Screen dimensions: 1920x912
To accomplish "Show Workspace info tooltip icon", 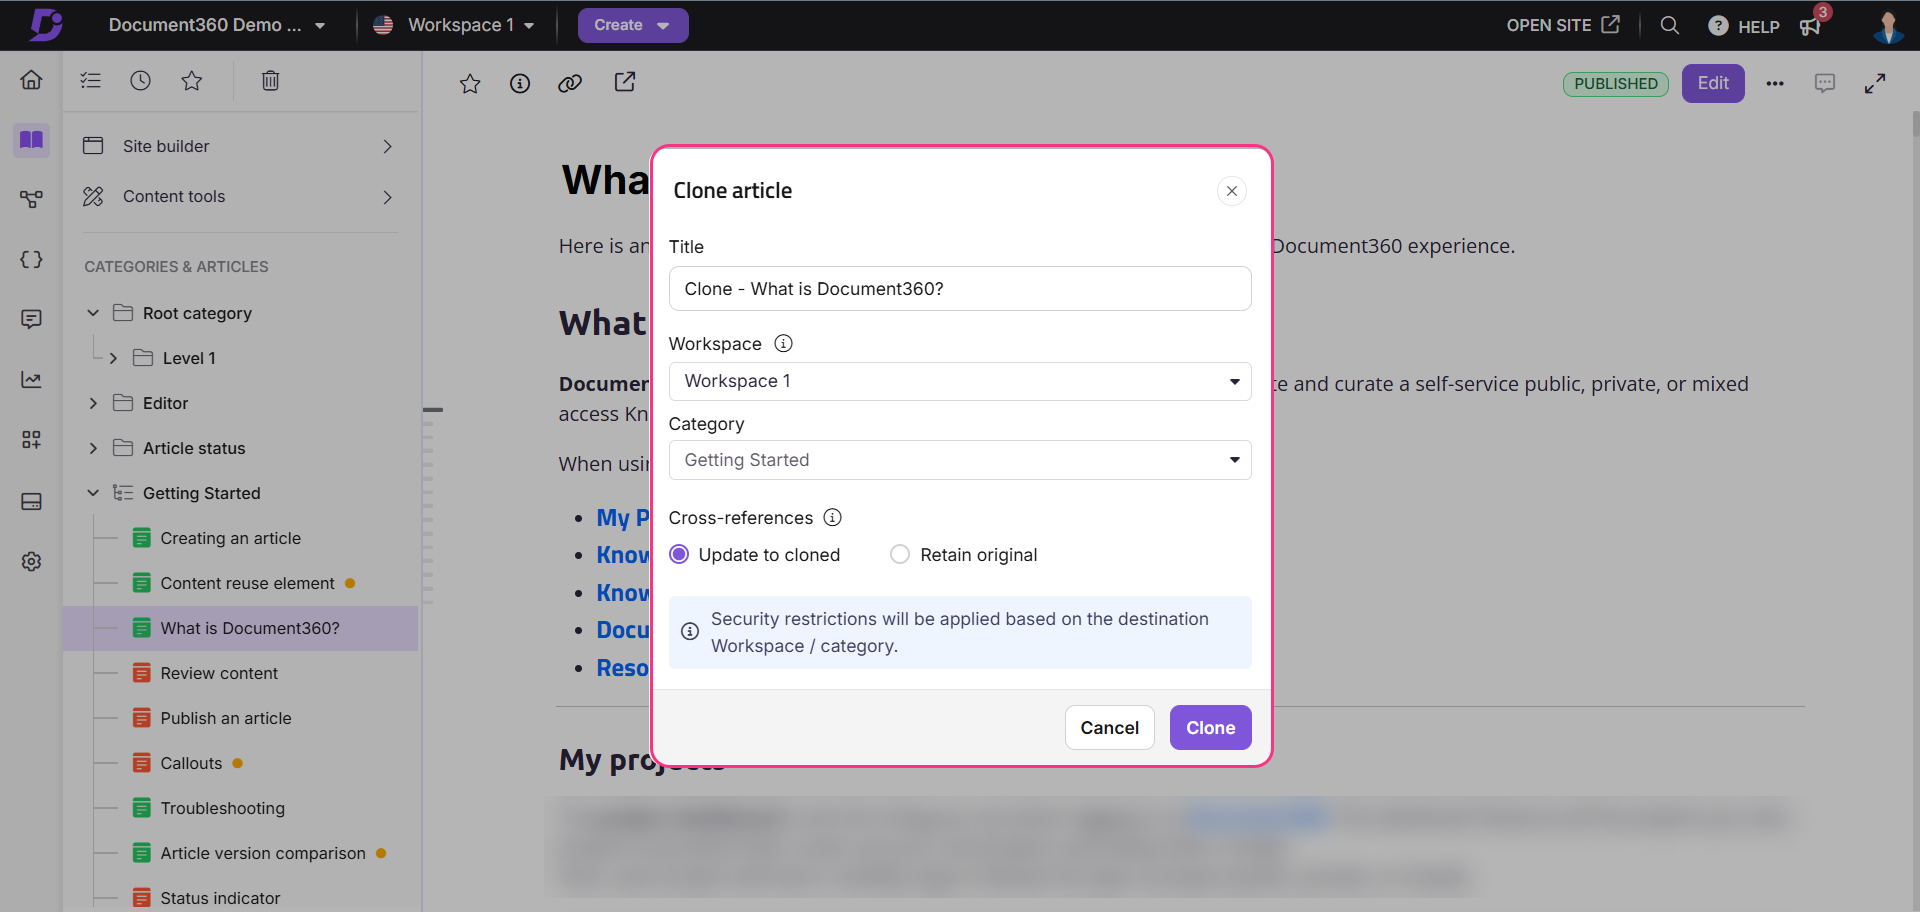I will pos(784,343).
